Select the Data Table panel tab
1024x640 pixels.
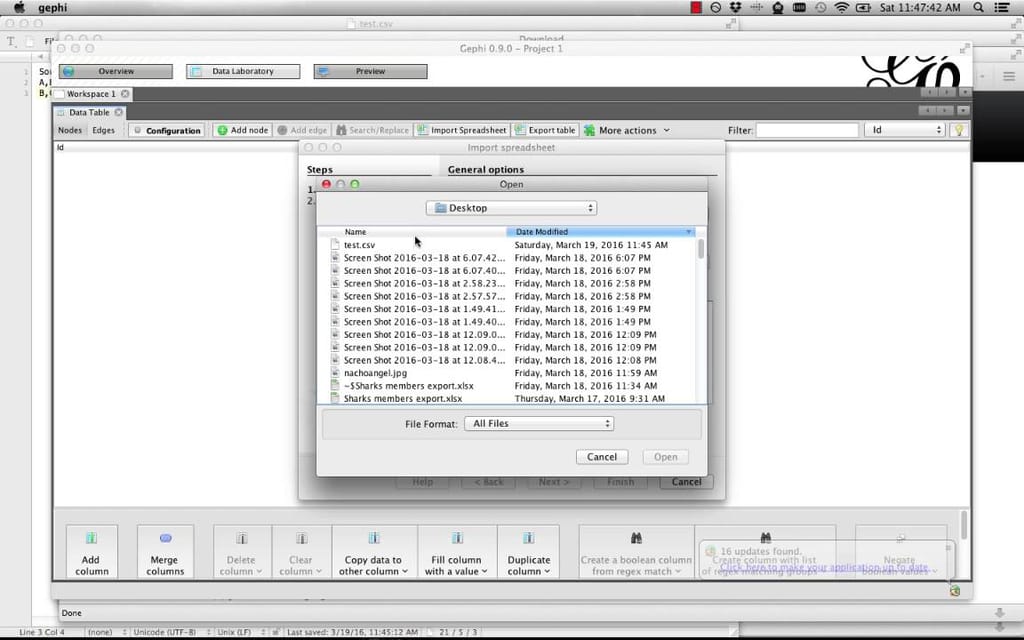pyautogui.click(x=89, y=112)
